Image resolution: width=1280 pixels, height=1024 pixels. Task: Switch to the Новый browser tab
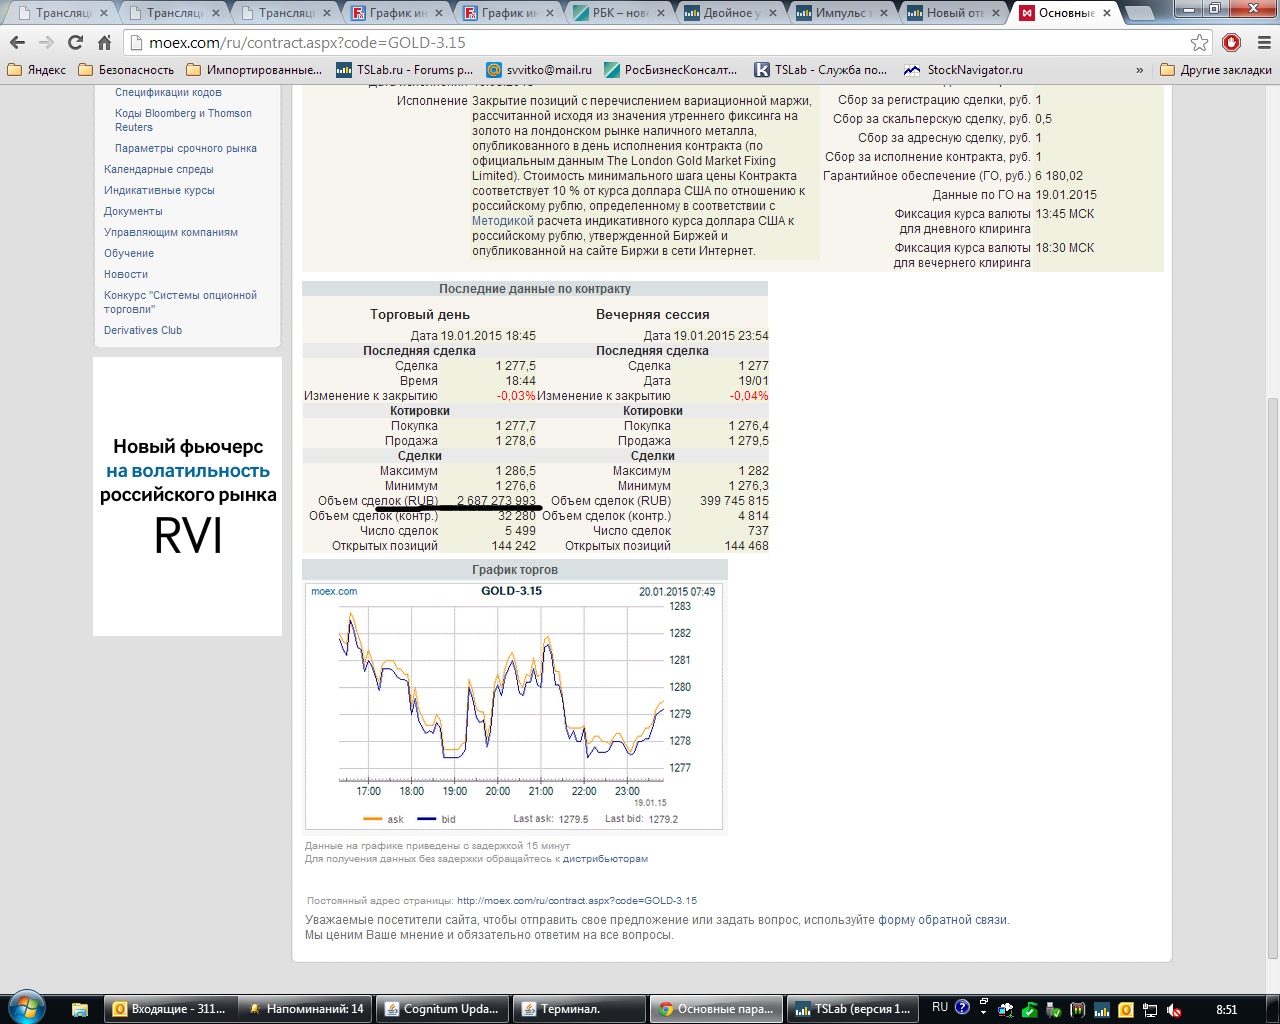[954, 13]
